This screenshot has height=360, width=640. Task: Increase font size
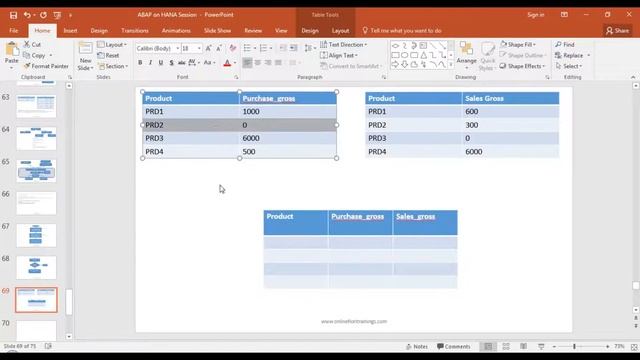point(209,48)
